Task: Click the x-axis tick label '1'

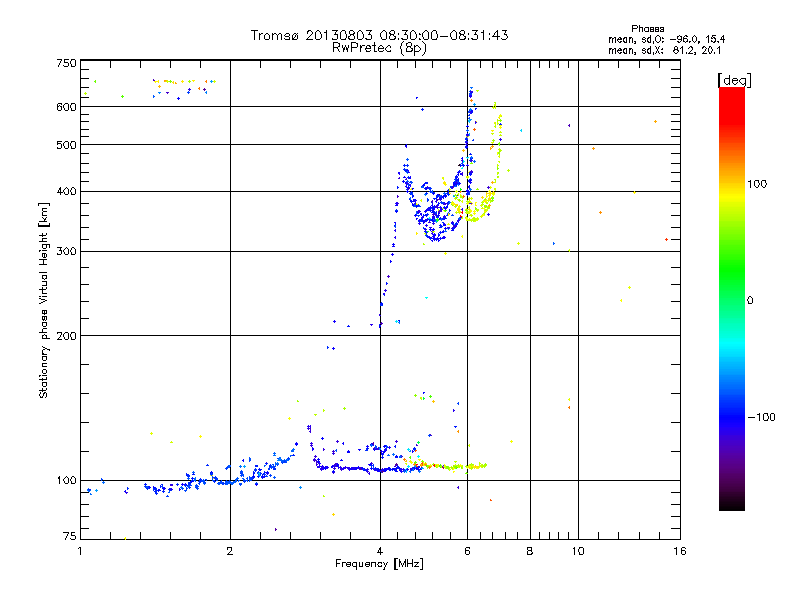Action: tap(80, 551)
